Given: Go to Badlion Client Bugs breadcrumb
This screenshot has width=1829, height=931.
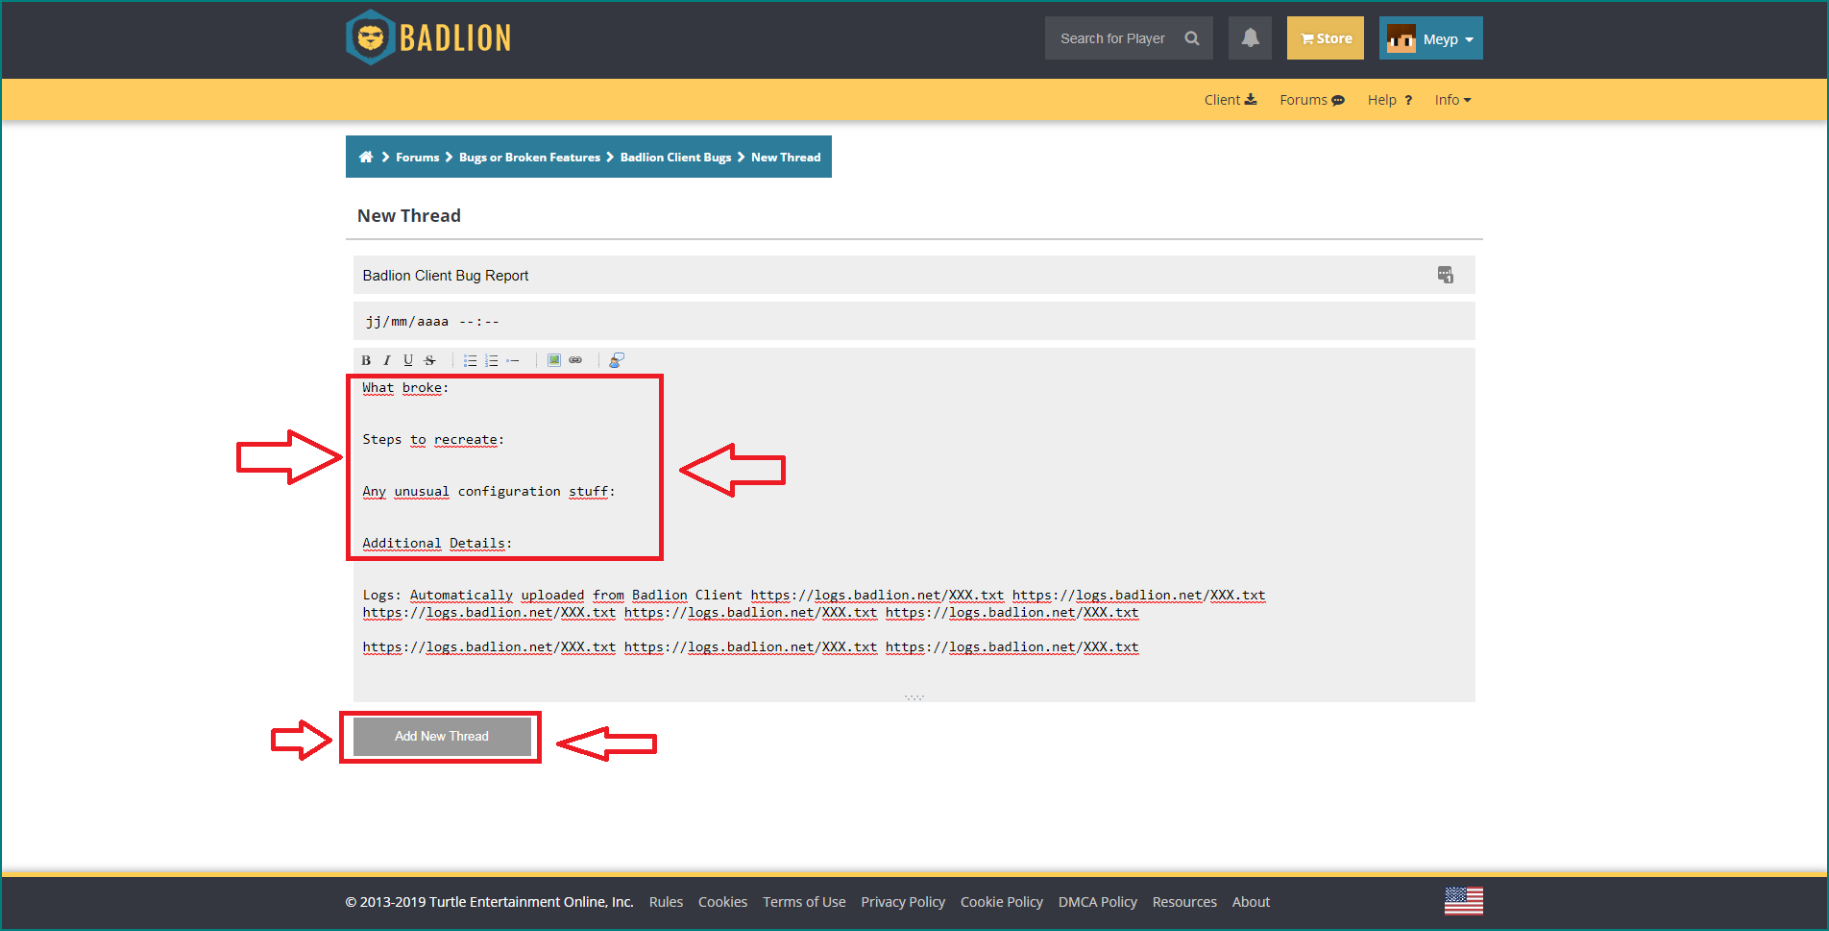Looking at the screenshot, I should (675, 157).
